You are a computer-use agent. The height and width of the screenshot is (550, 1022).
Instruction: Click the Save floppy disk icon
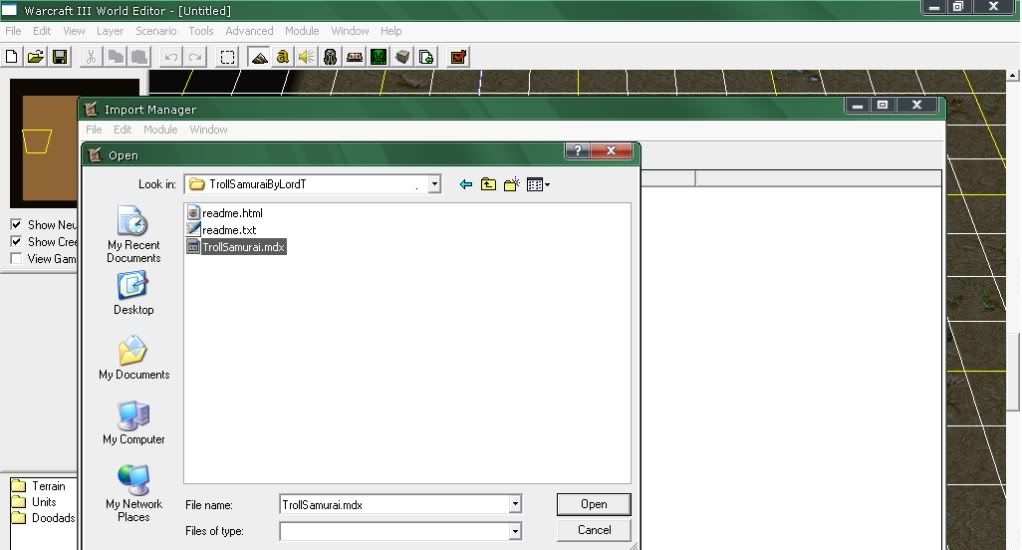click(59, 57)
